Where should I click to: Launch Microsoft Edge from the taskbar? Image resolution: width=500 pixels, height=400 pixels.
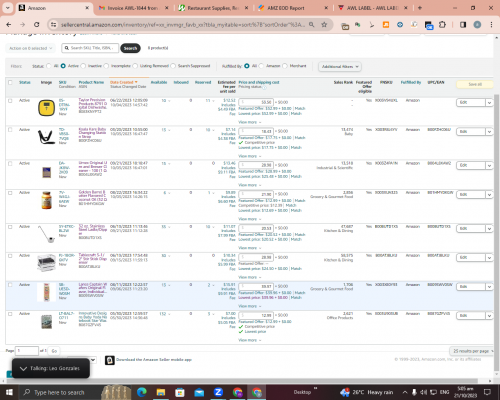pos(142,392)
